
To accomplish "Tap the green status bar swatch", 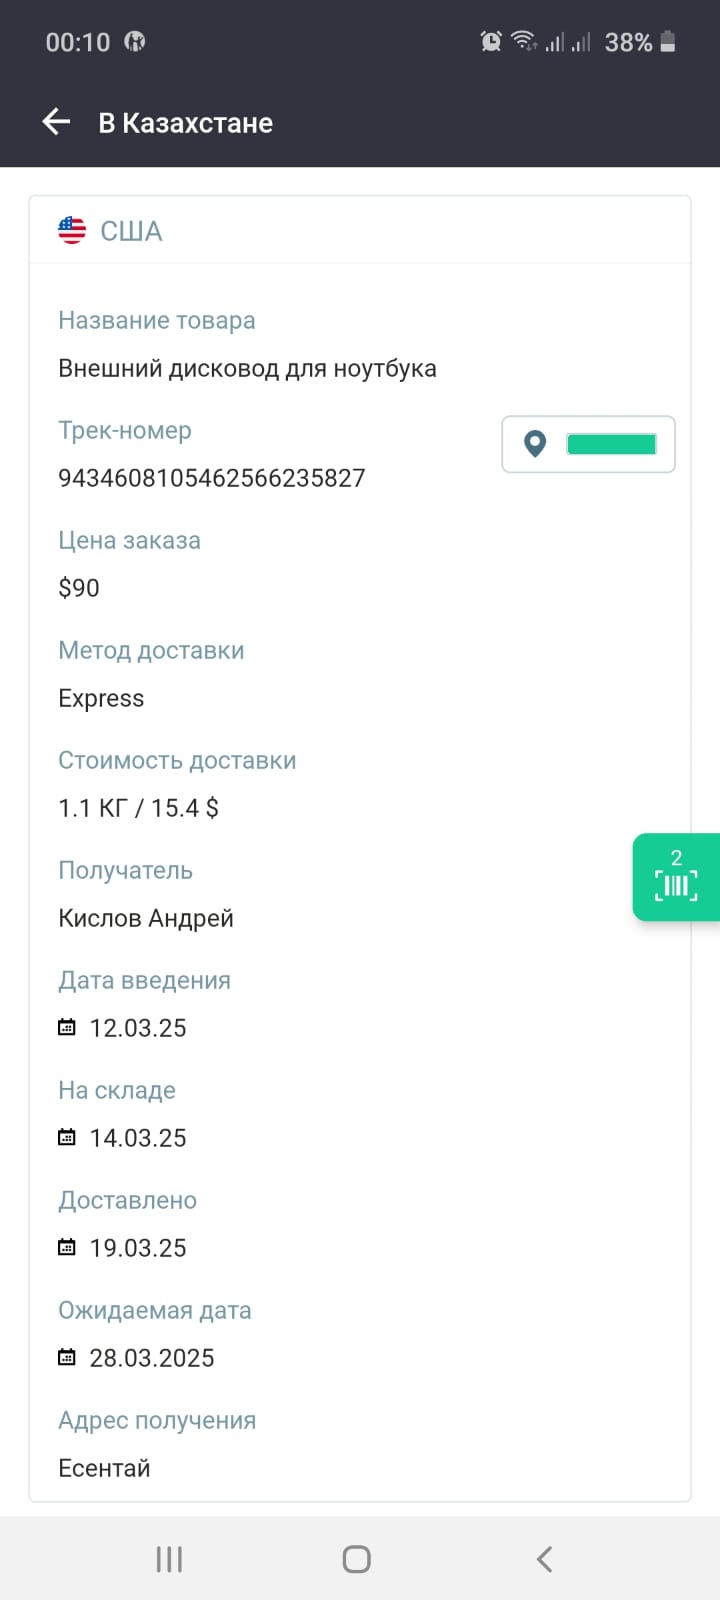I will [x=611, y=444].
